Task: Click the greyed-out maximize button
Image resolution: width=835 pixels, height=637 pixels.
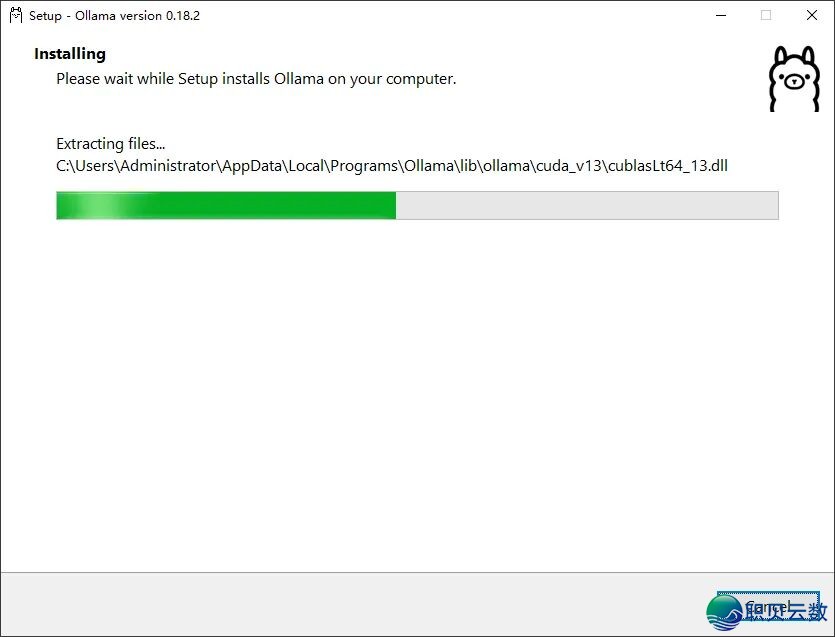Action: click(x=766, y=15)
